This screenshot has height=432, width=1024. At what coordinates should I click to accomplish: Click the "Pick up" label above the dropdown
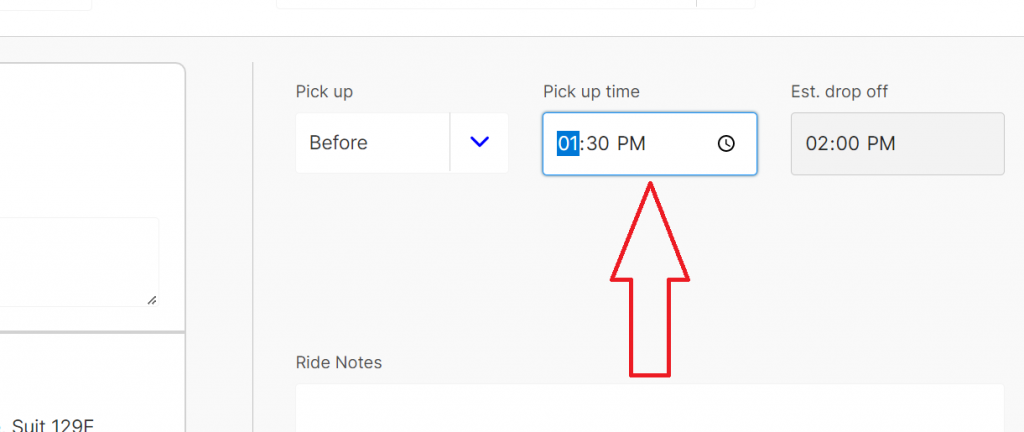tap(324, 92)
